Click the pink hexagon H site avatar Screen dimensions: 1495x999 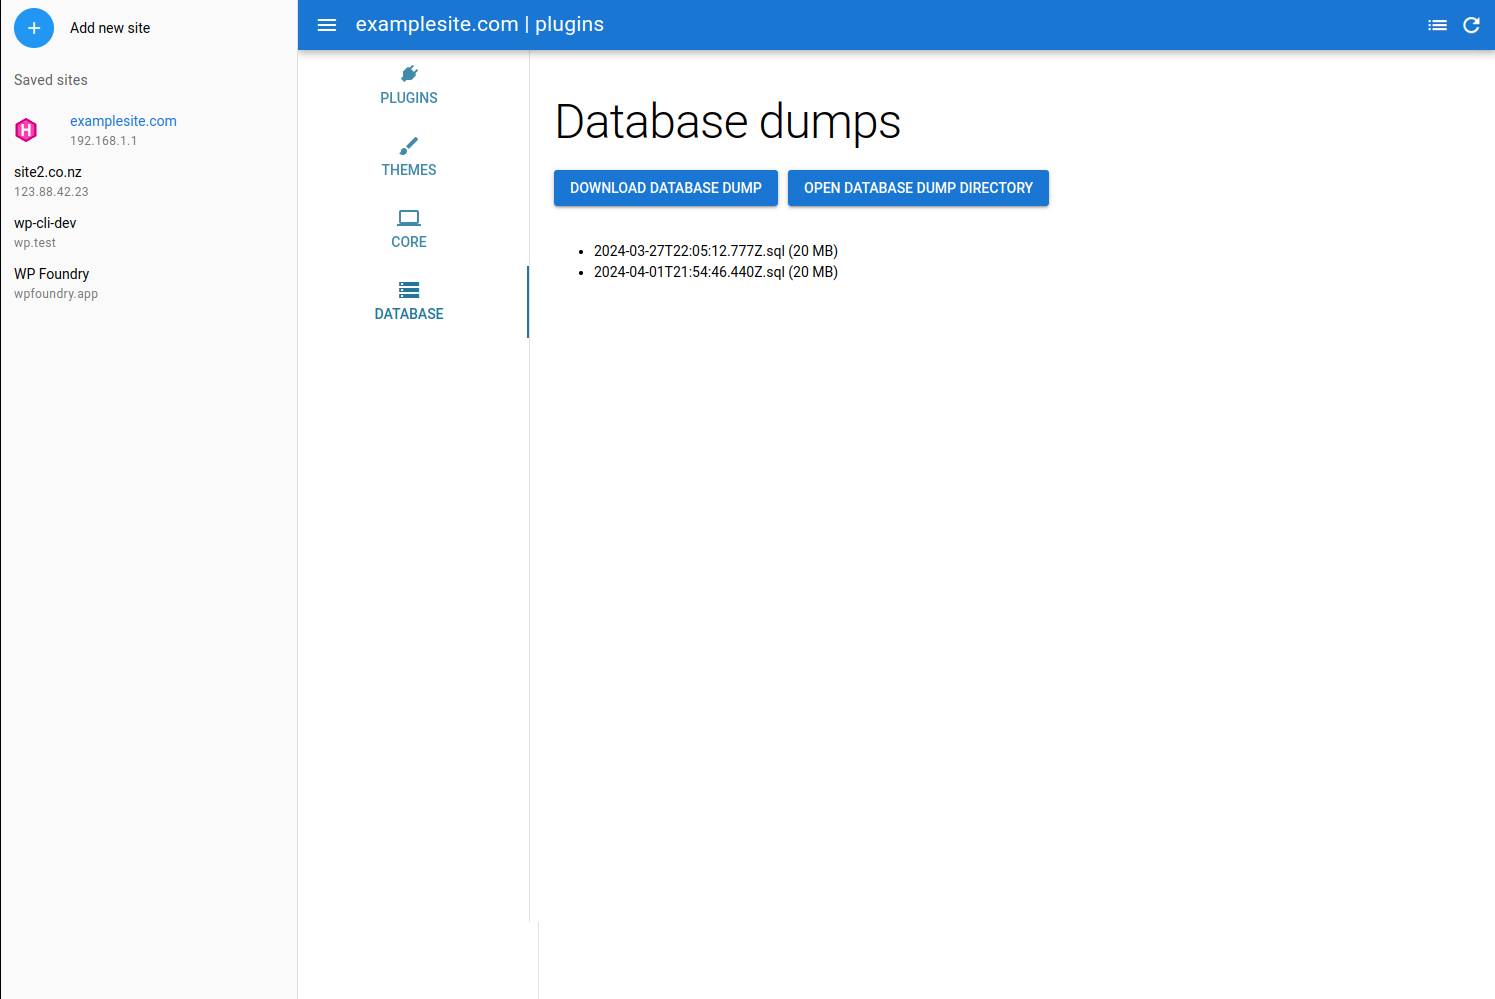27,130
